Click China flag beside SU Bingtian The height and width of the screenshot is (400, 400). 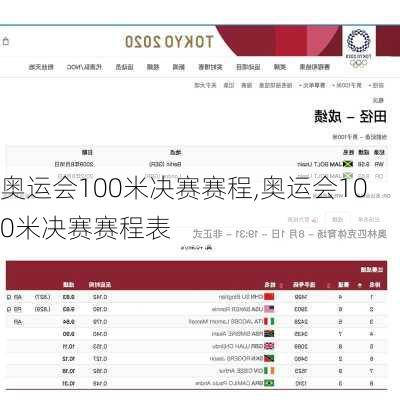(x=269, y=296)
